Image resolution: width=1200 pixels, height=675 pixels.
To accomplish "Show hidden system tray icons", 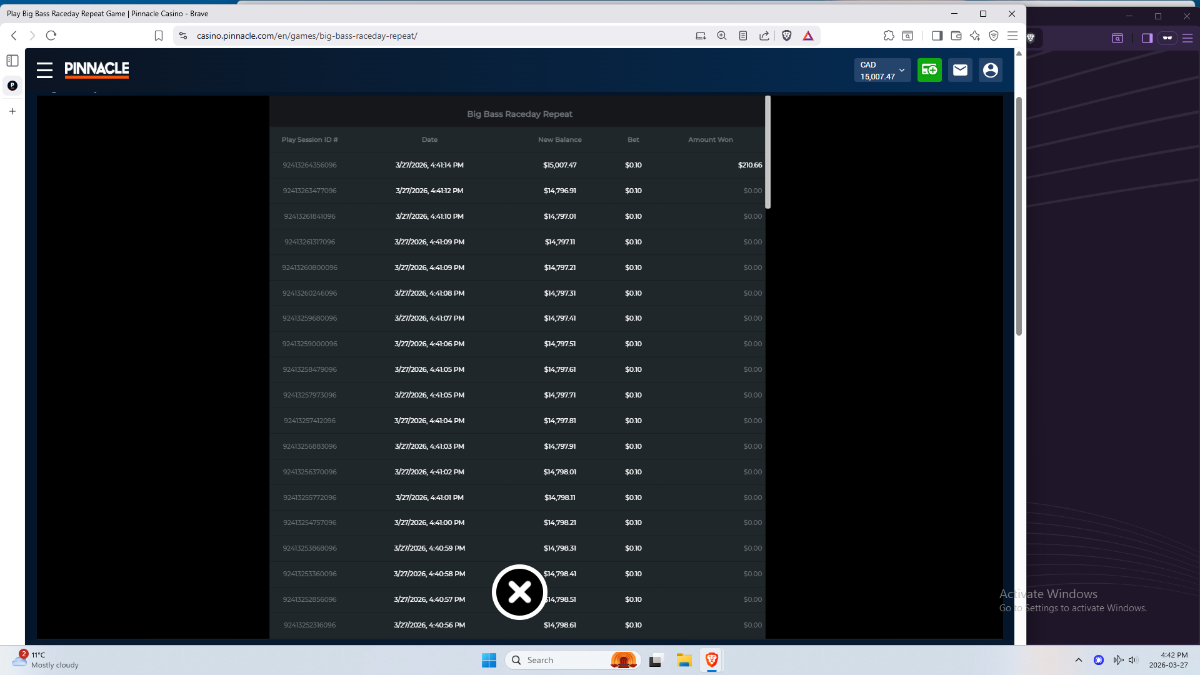I will (1078, 660).
